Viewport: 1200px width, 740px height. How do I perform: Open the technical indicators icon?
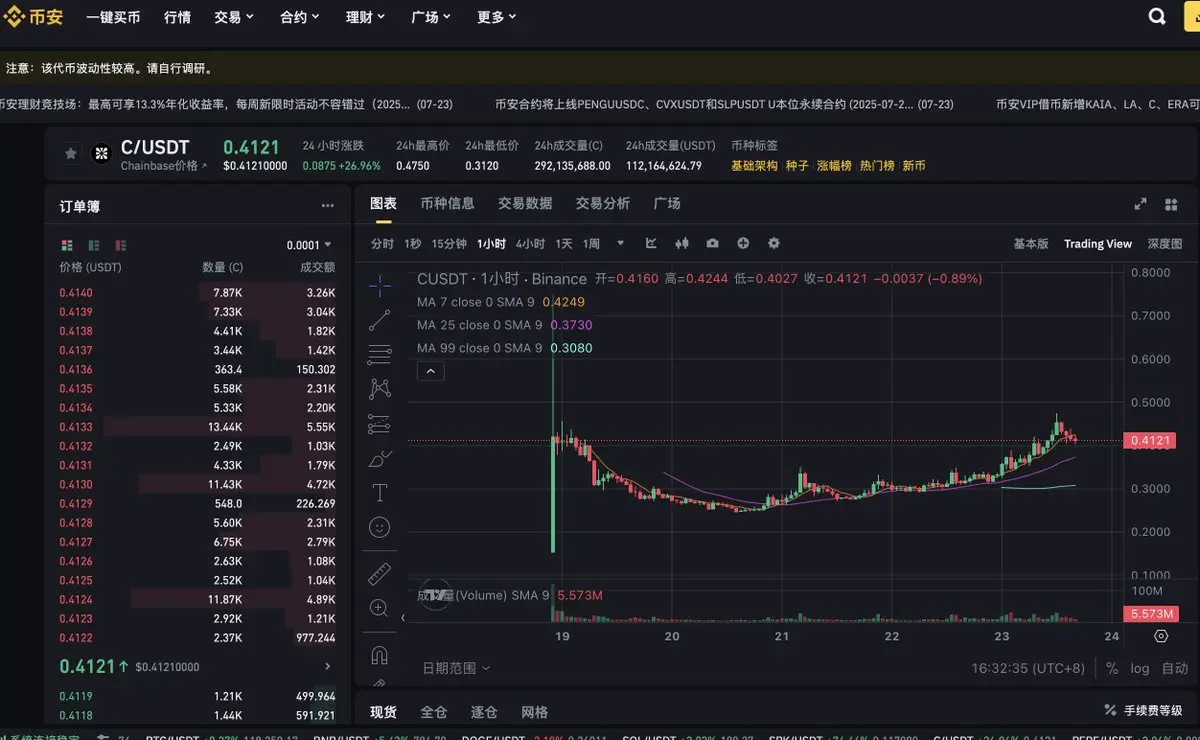[652, 243]
